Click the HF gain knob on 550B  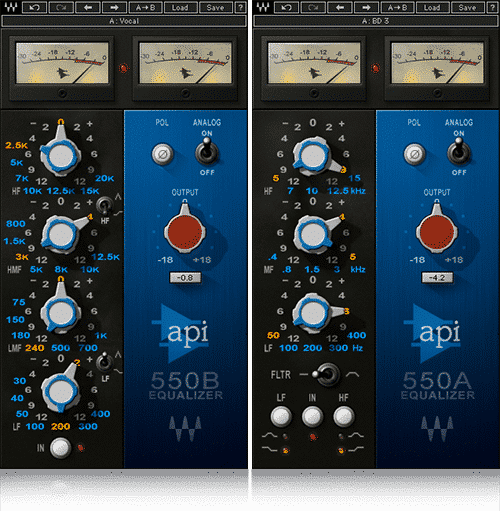61,155
